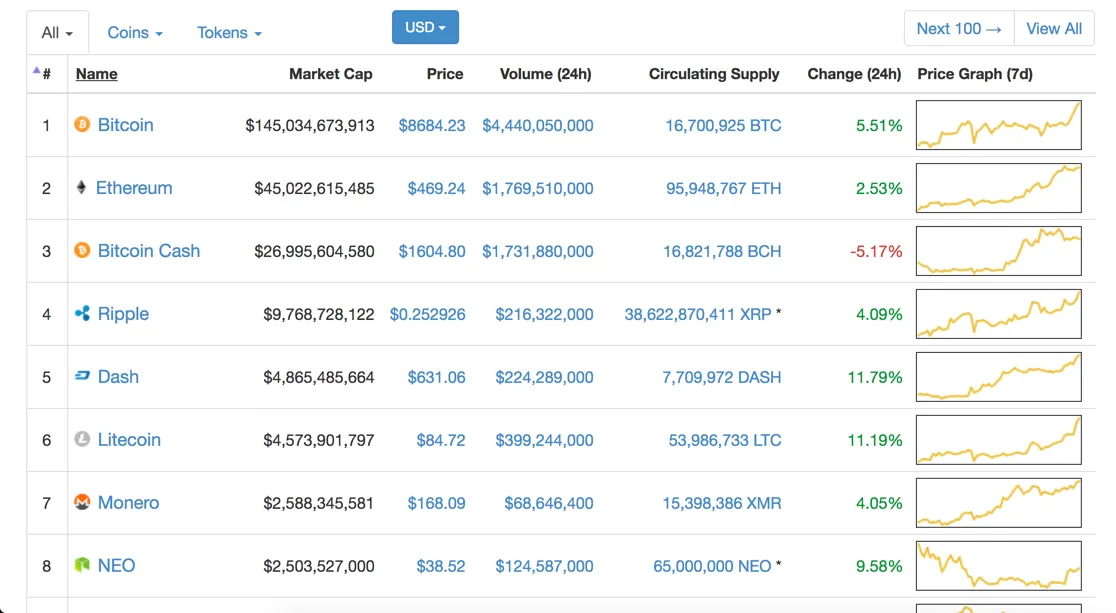The height and width of the screenshot is (613, 1116).
Task: Open the Ripple coin page link
Action: [123, 314]
